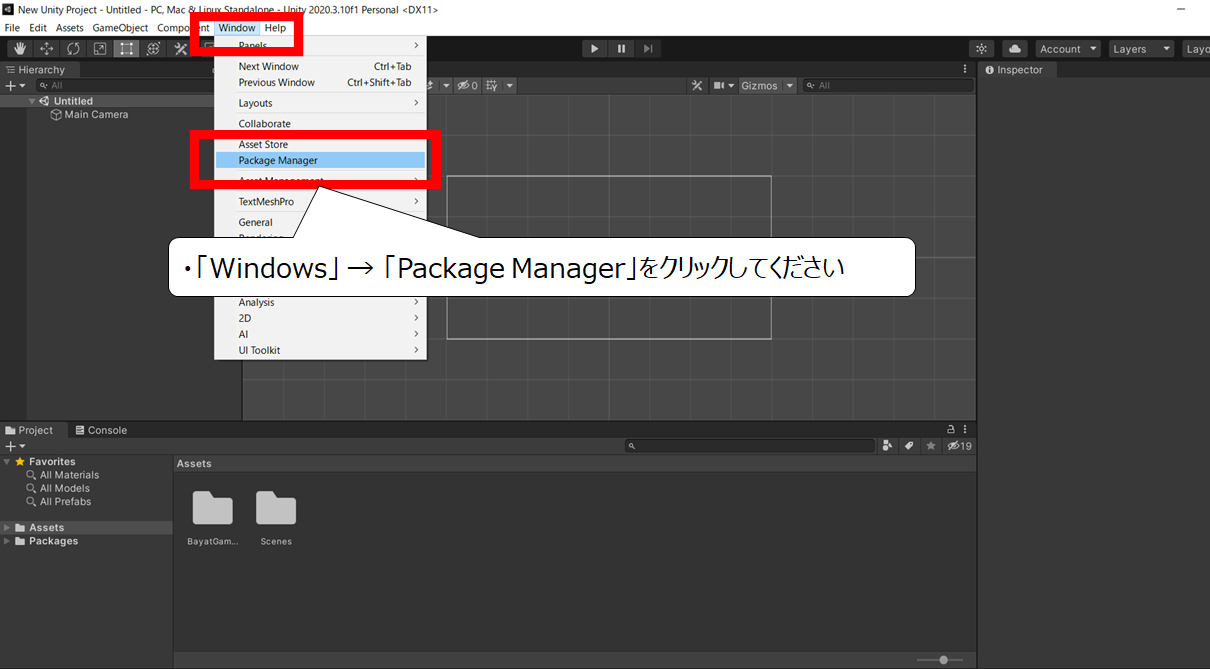
Task: Select the All Models saved search
Action: point(58,488)
